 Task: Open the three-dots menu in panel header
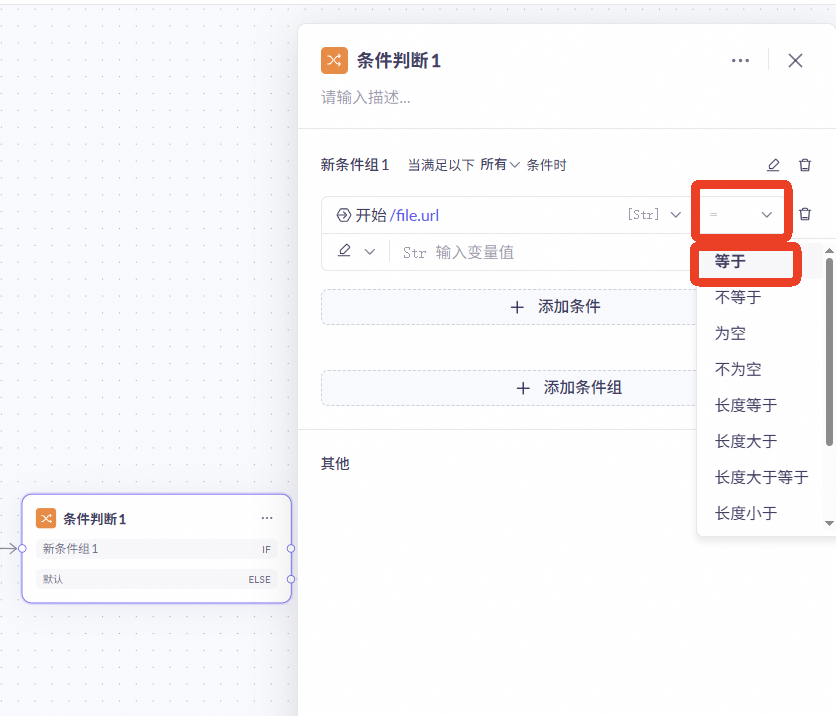[x=740, y=61]
